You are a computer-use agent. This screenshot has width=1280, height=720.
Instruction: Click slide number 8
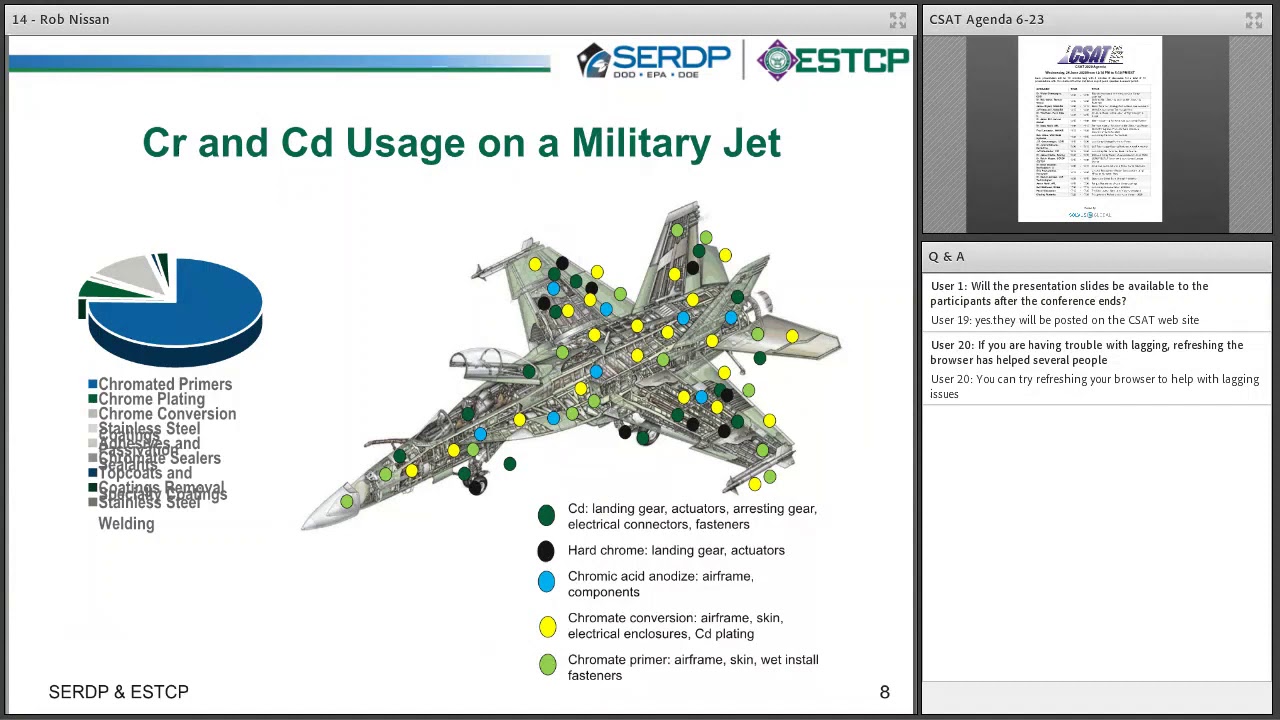(884, 692)
